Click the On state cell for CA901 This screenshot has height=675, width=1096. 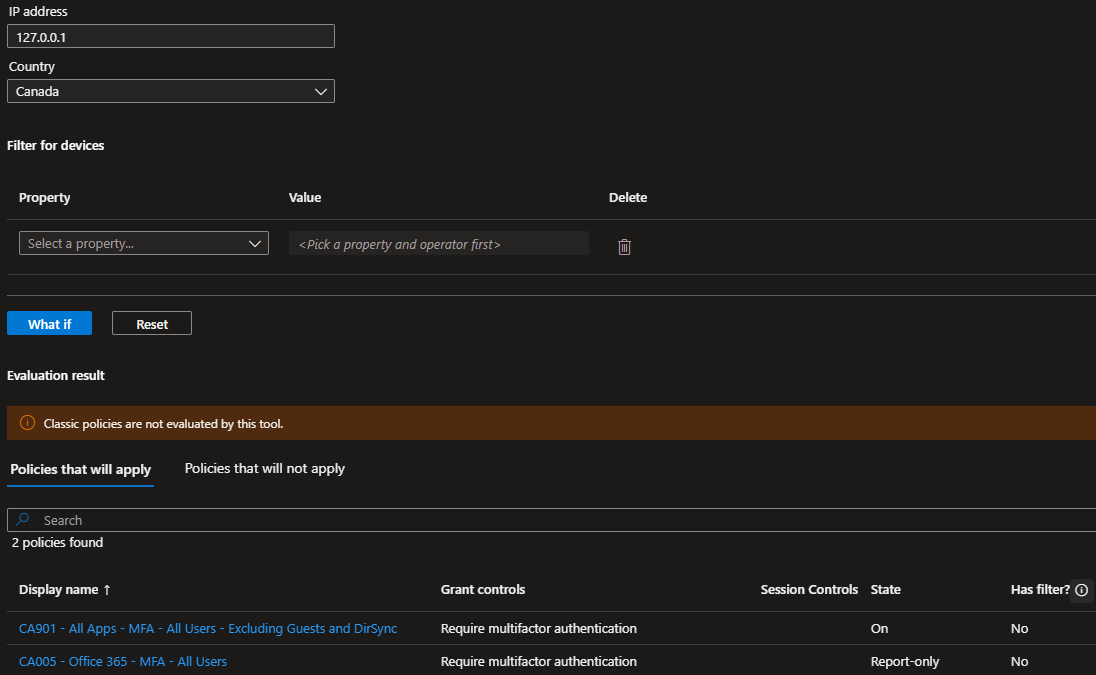point(879,628)
